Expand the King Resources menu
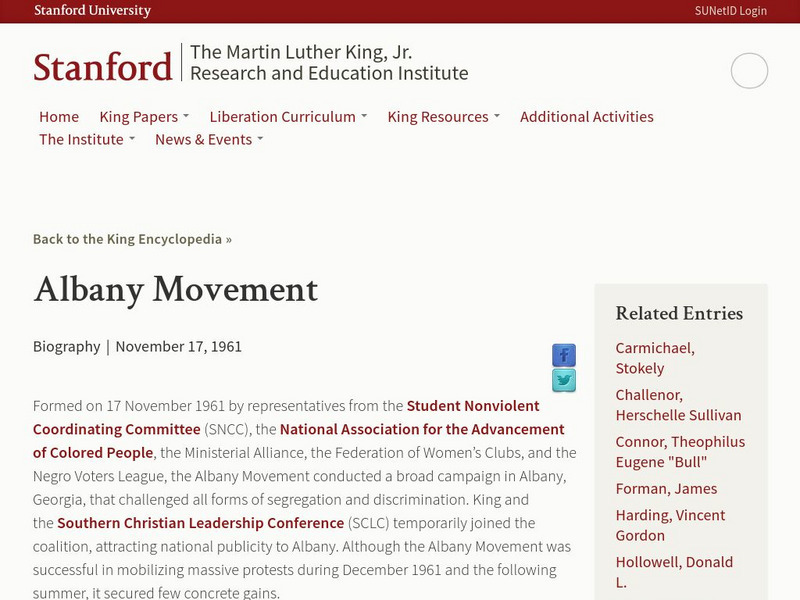 (437, 116)
